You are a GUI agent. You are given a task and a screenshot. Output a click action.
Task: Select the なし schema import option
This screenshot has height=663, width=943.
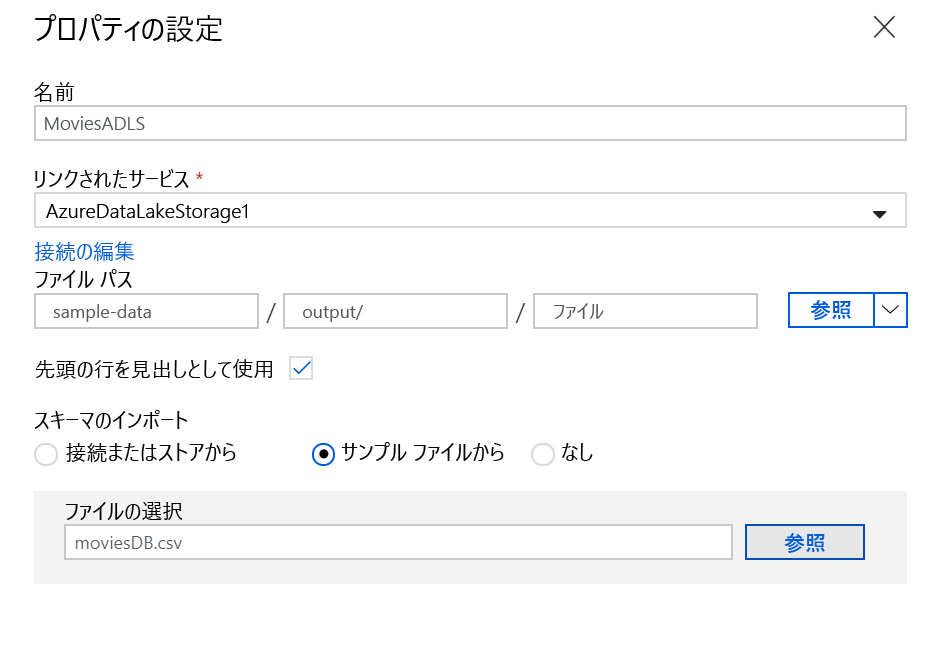pos(543,454)
